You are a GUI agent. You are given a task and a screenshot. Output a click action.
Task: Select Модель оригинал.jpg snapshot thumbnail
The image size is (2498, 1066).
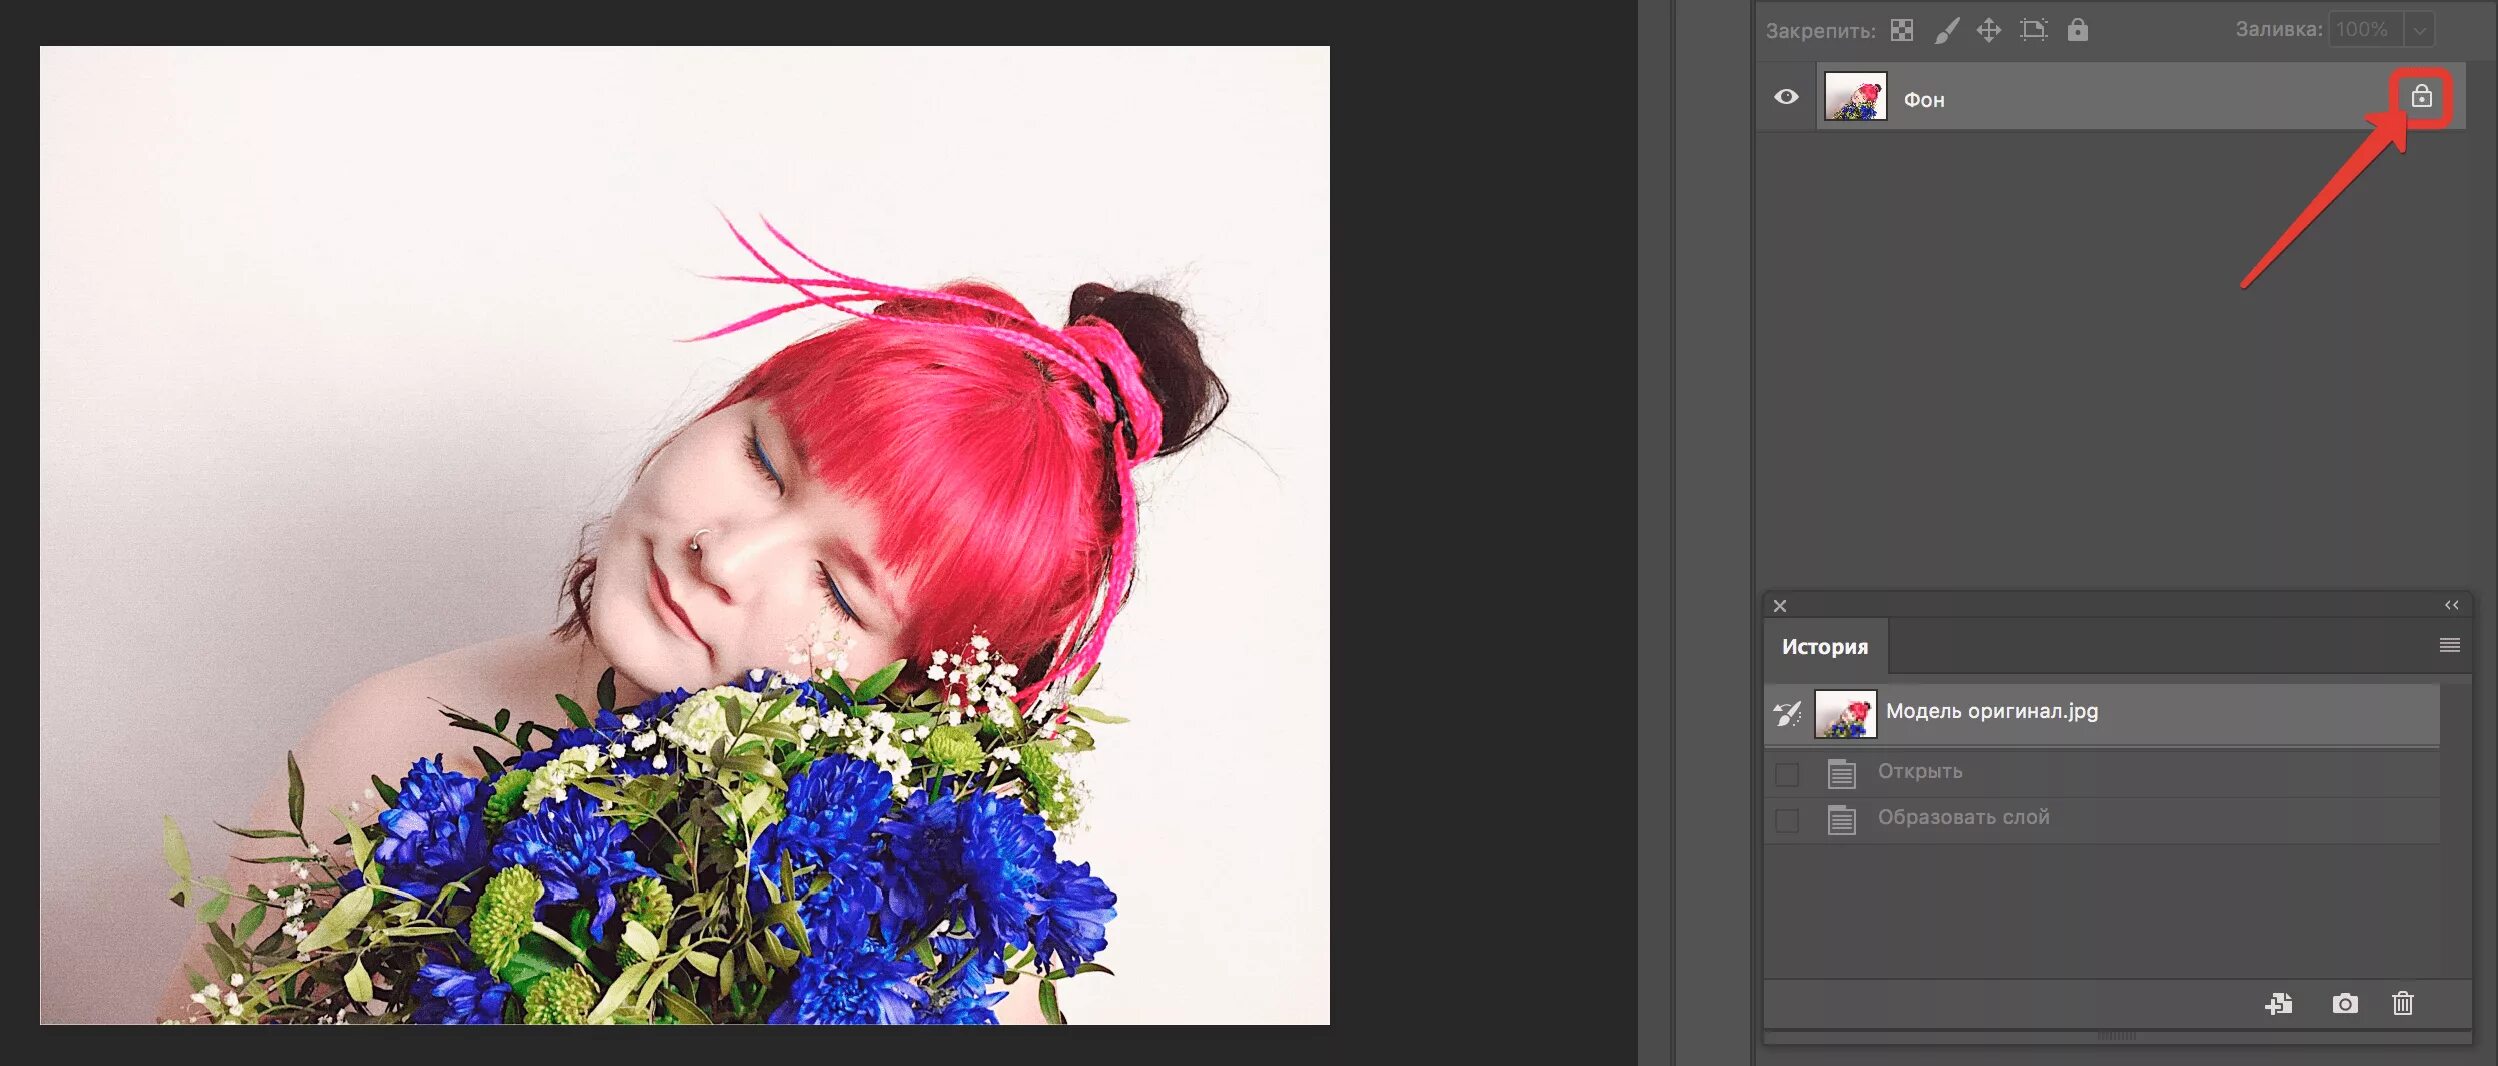click(x=1846, y=714)
